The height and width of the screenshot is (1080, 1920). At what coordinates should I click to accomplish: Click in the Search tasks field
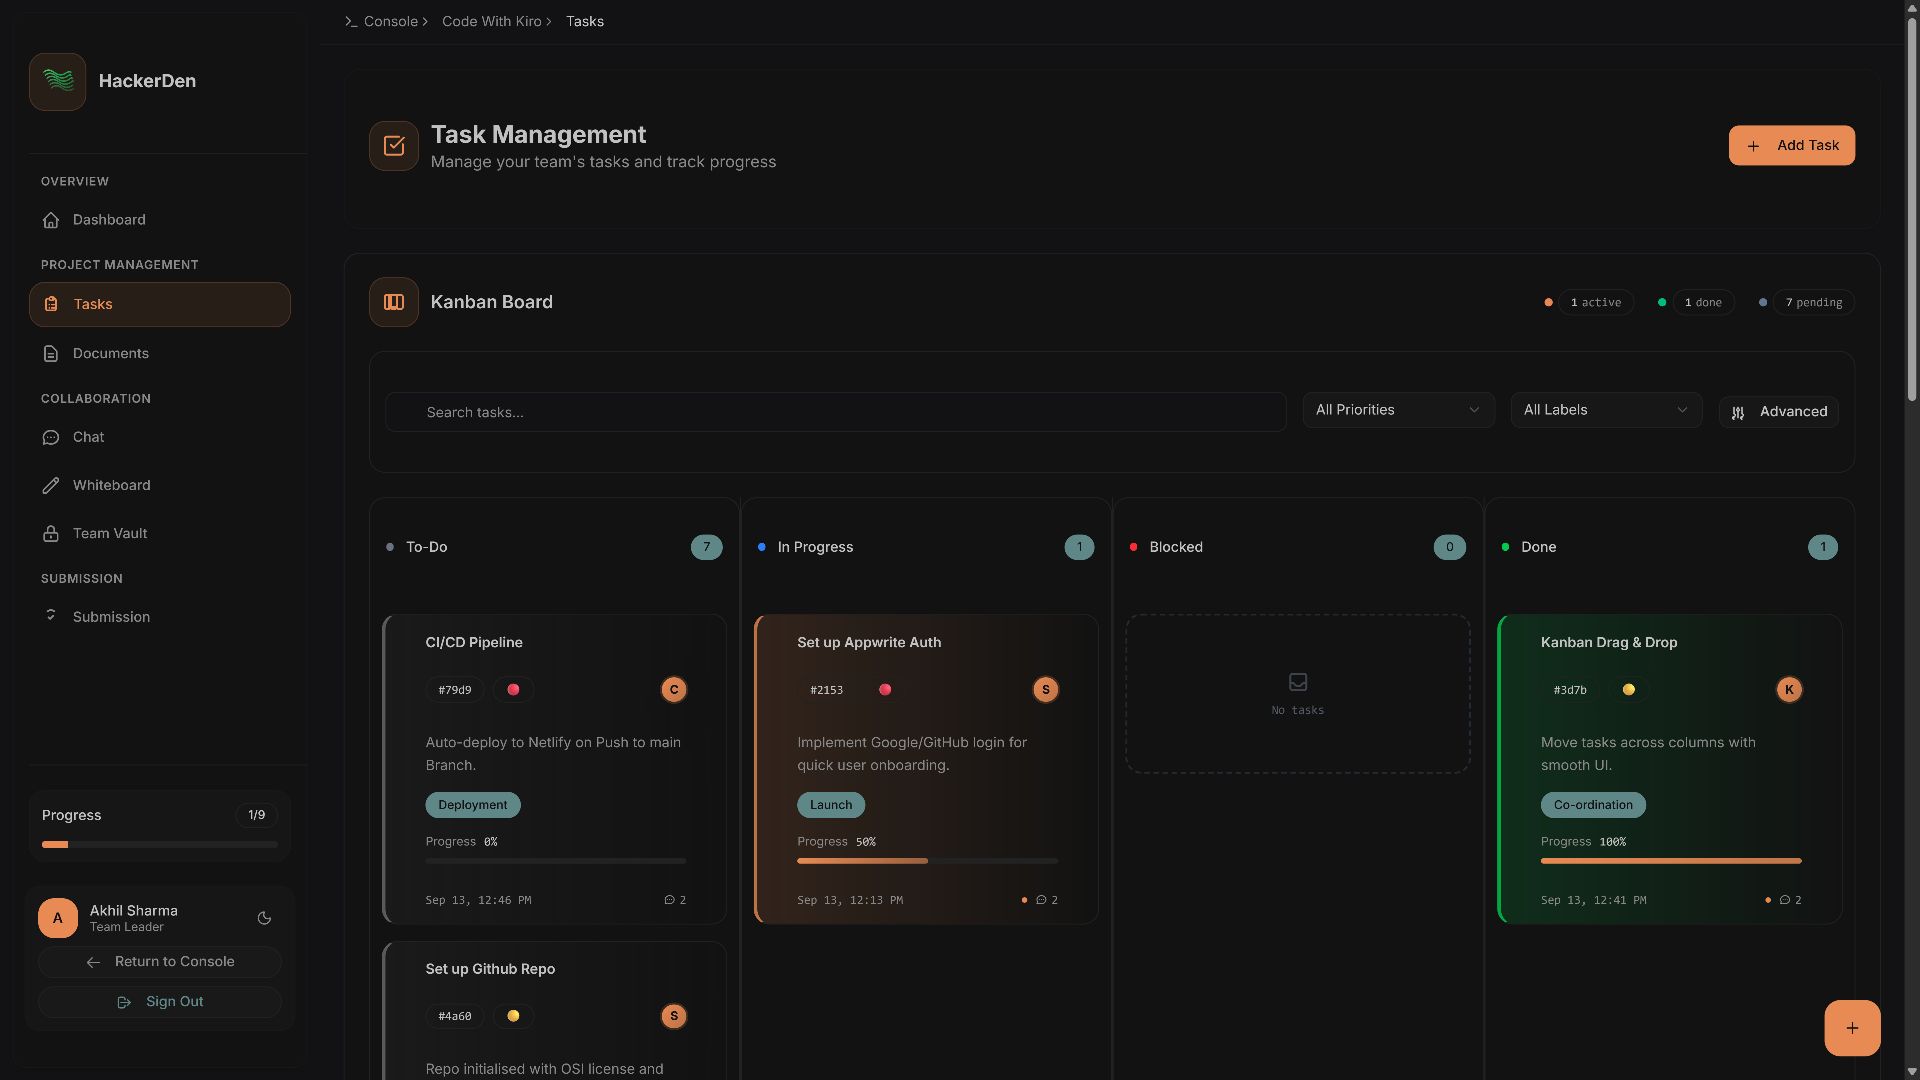pyautogui.click(x=835, y=412)
